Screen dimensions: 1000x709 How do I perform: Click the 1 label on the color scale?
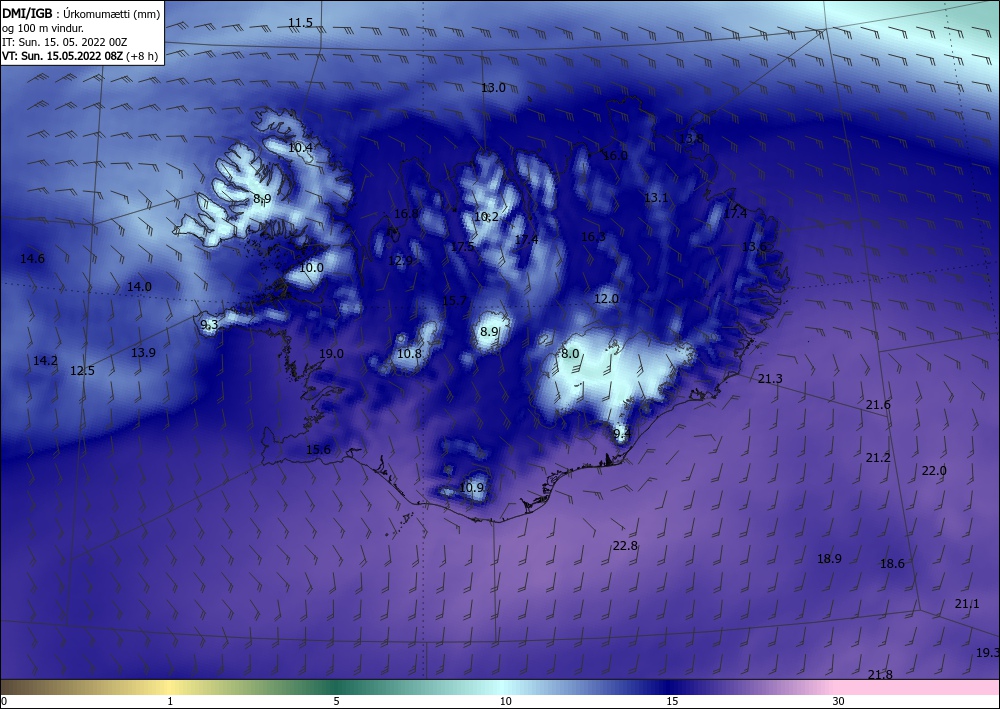170,702
